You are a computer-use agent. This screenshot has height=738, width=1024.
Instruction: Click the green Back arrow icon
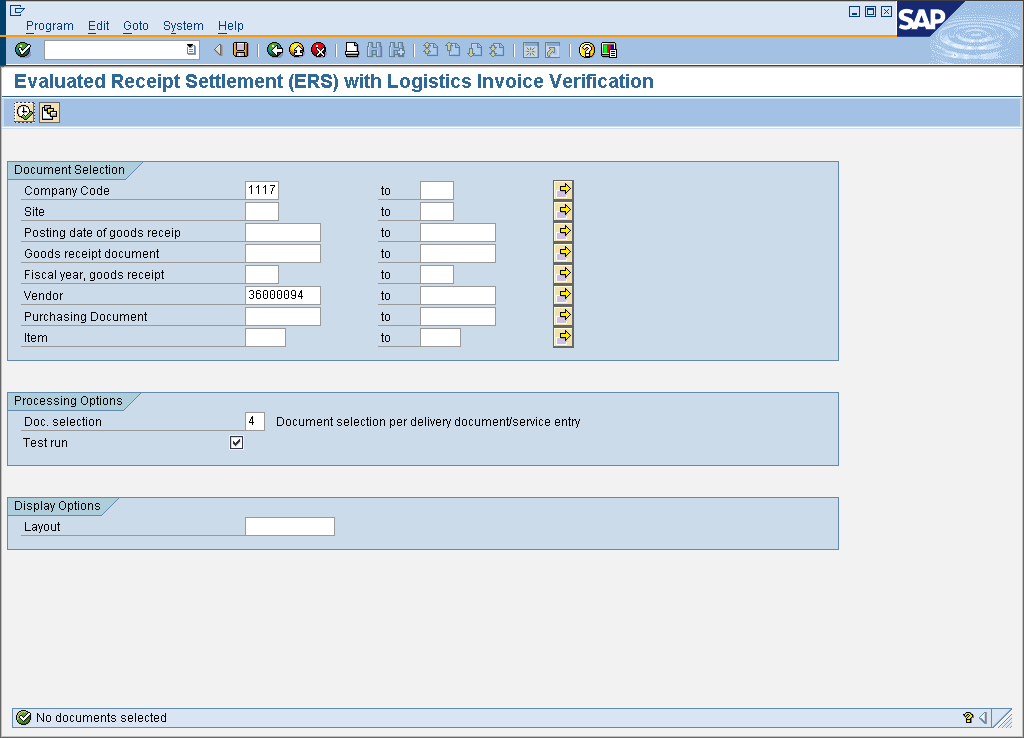point(275,50)
